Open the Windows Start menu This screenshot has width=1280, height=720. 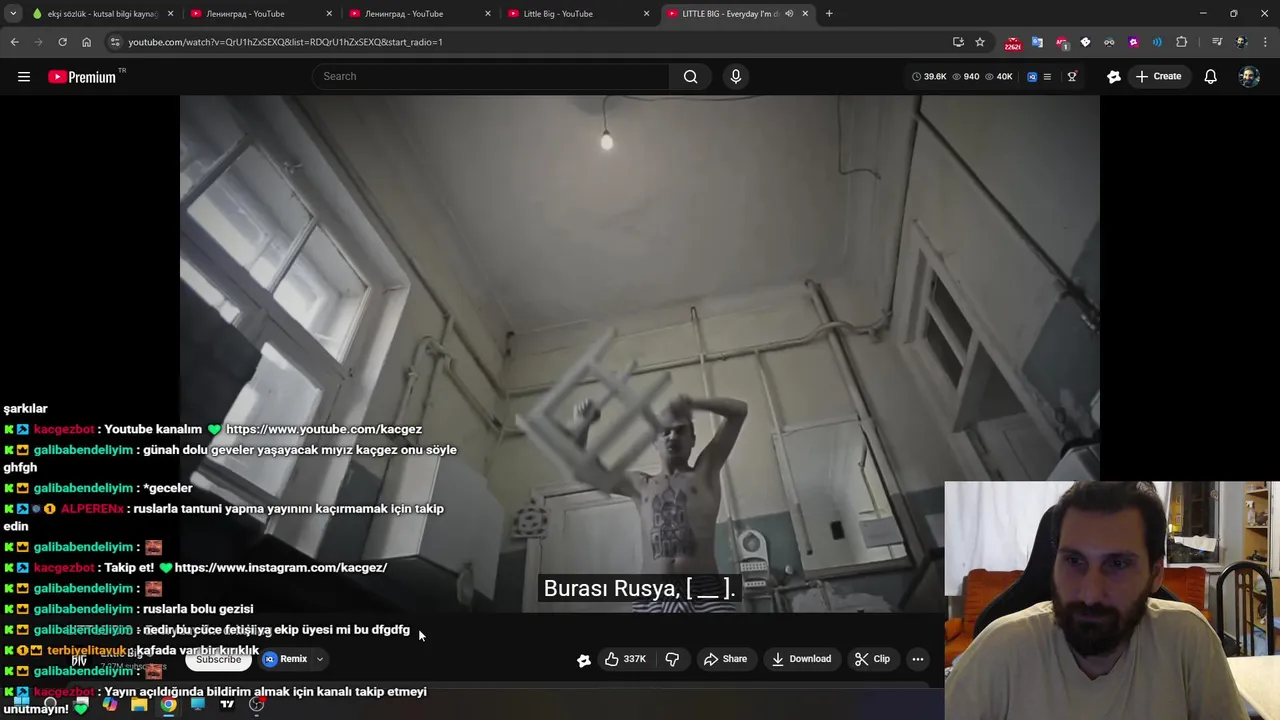[22, 704]
